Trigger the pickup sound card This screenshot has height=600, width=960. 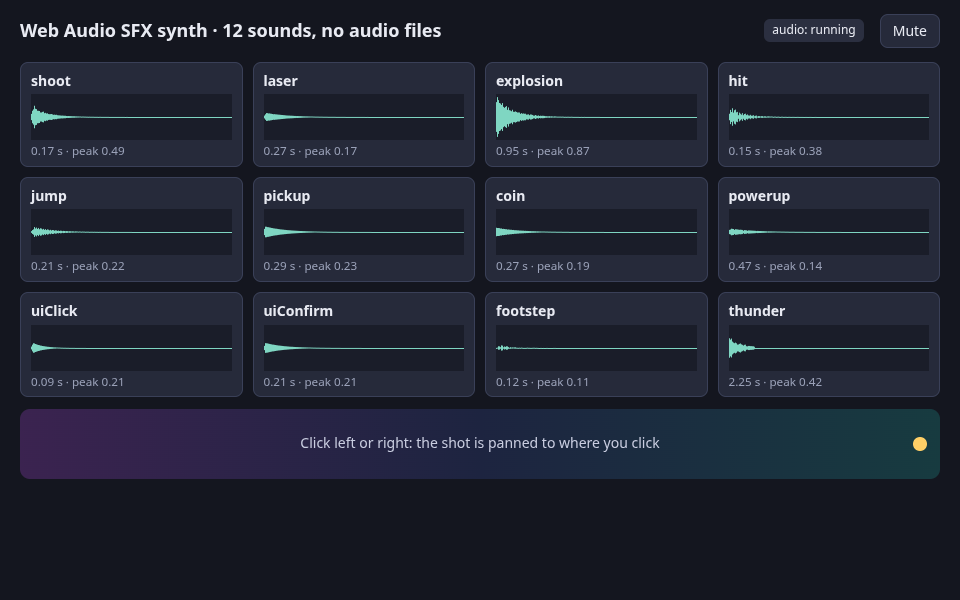click(364, 230)
